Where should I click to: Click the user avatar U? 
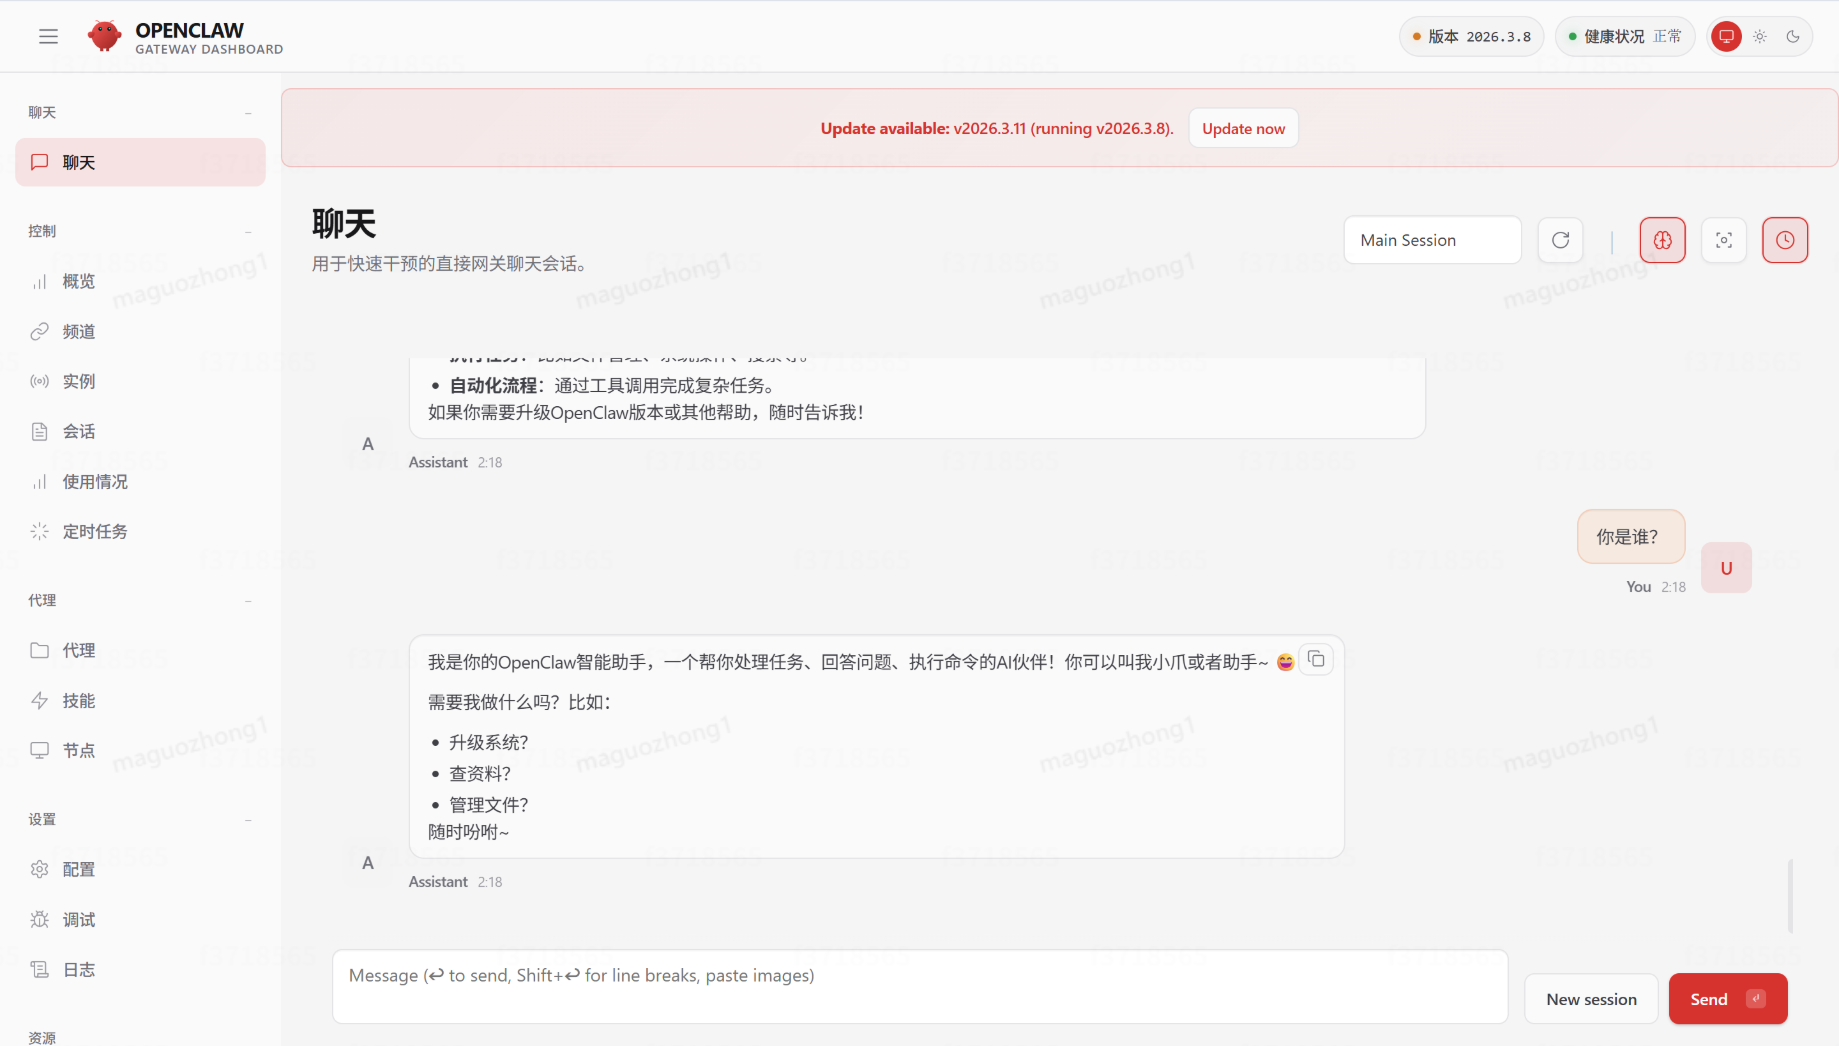1726,568
